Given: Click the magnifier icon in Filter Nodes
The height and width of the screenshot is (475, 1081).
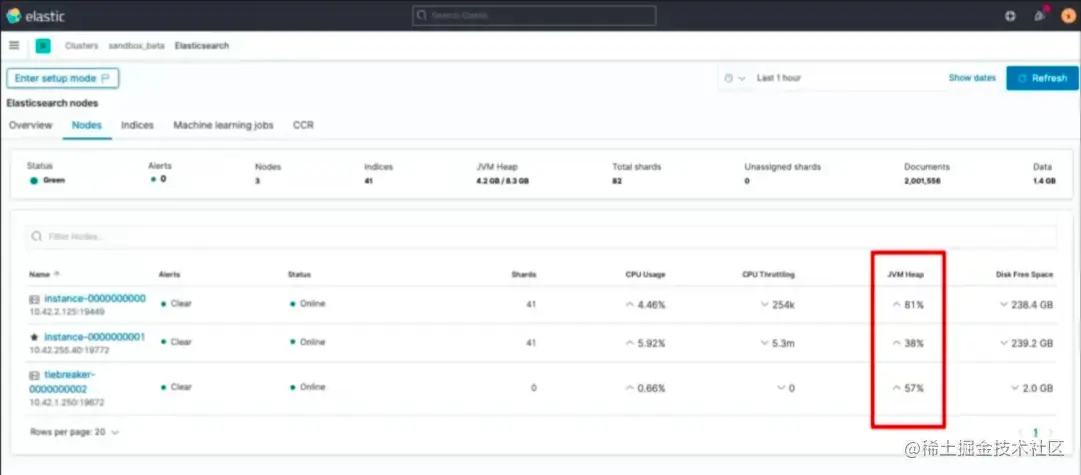Looking at the screenshot, I should tap(37, 236).
